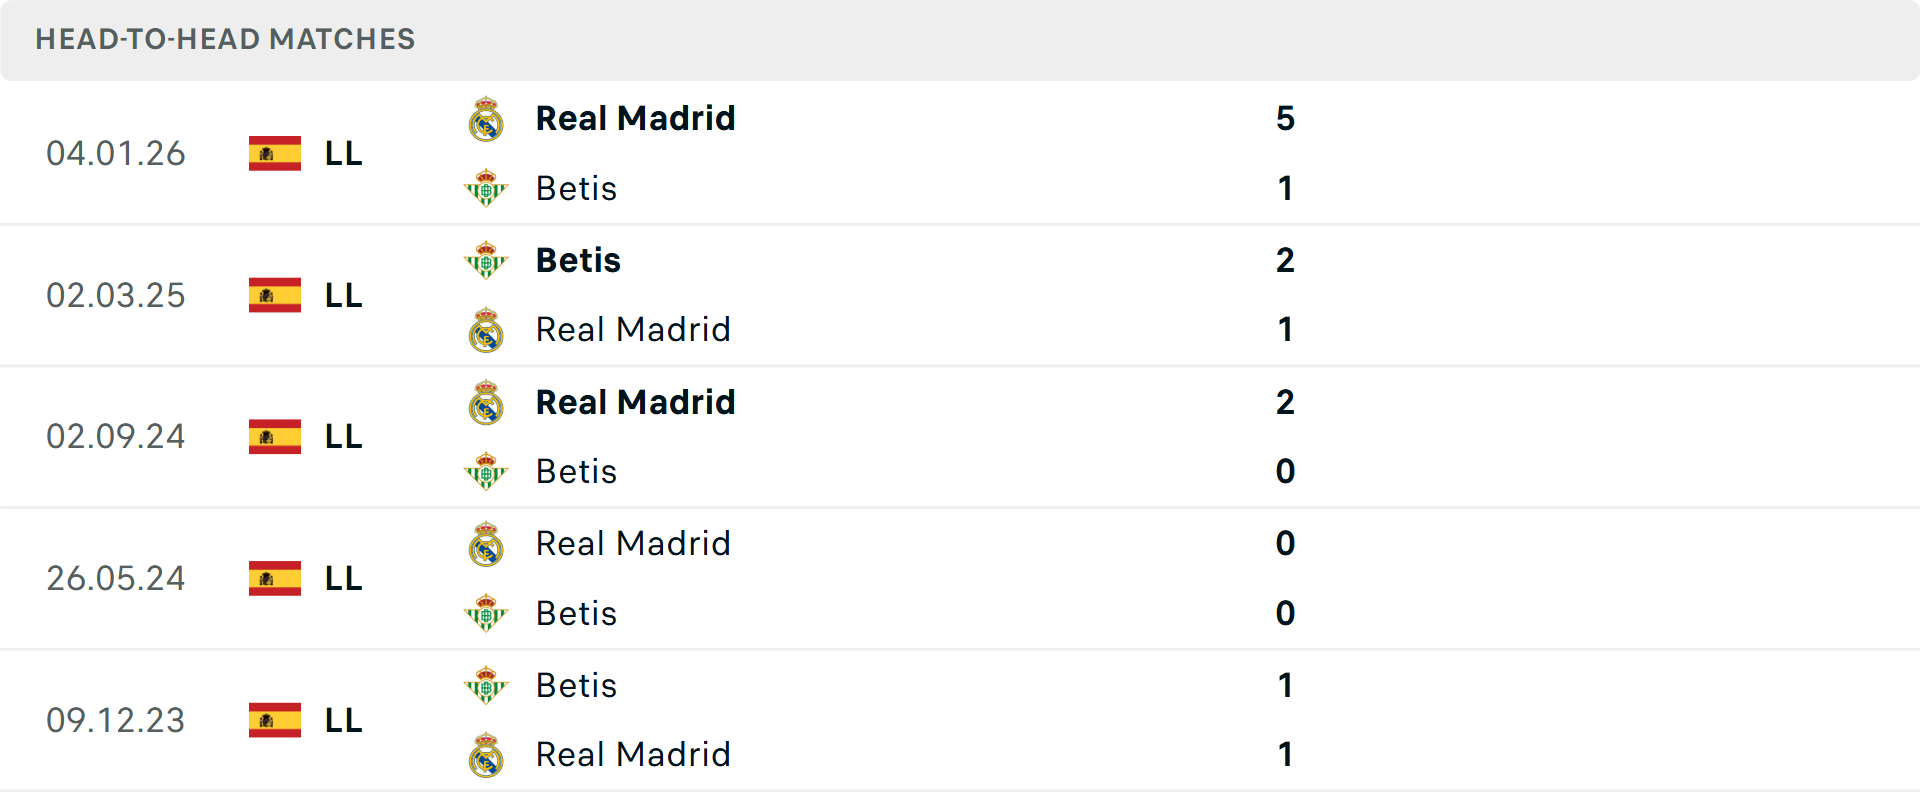Click the Real Madrid crest in the 02.09.24 row

[x=486, y=401]
